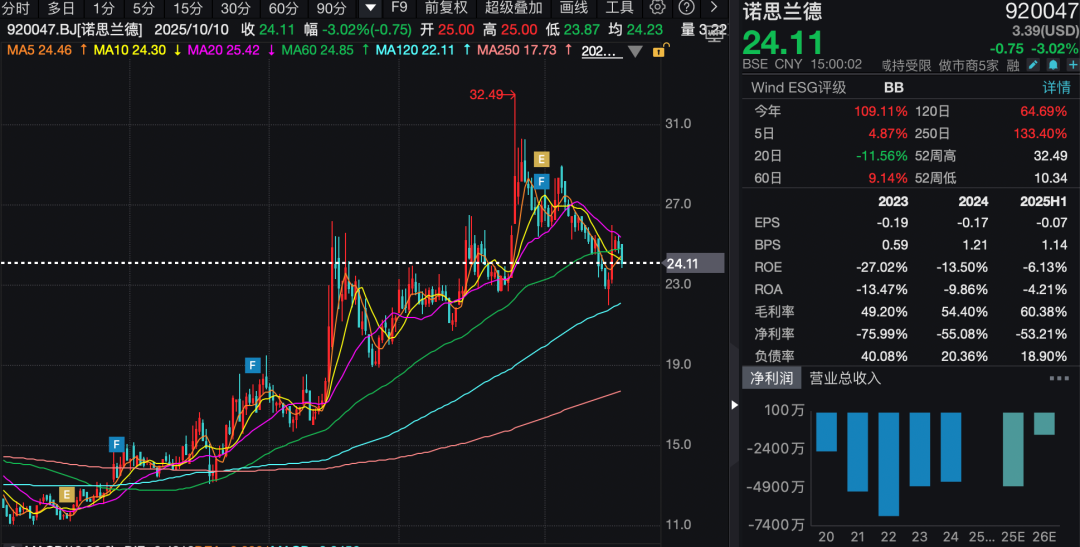Select the 30分 period
This screenshot has height=547, width=1080.
[x=235, y=8]
